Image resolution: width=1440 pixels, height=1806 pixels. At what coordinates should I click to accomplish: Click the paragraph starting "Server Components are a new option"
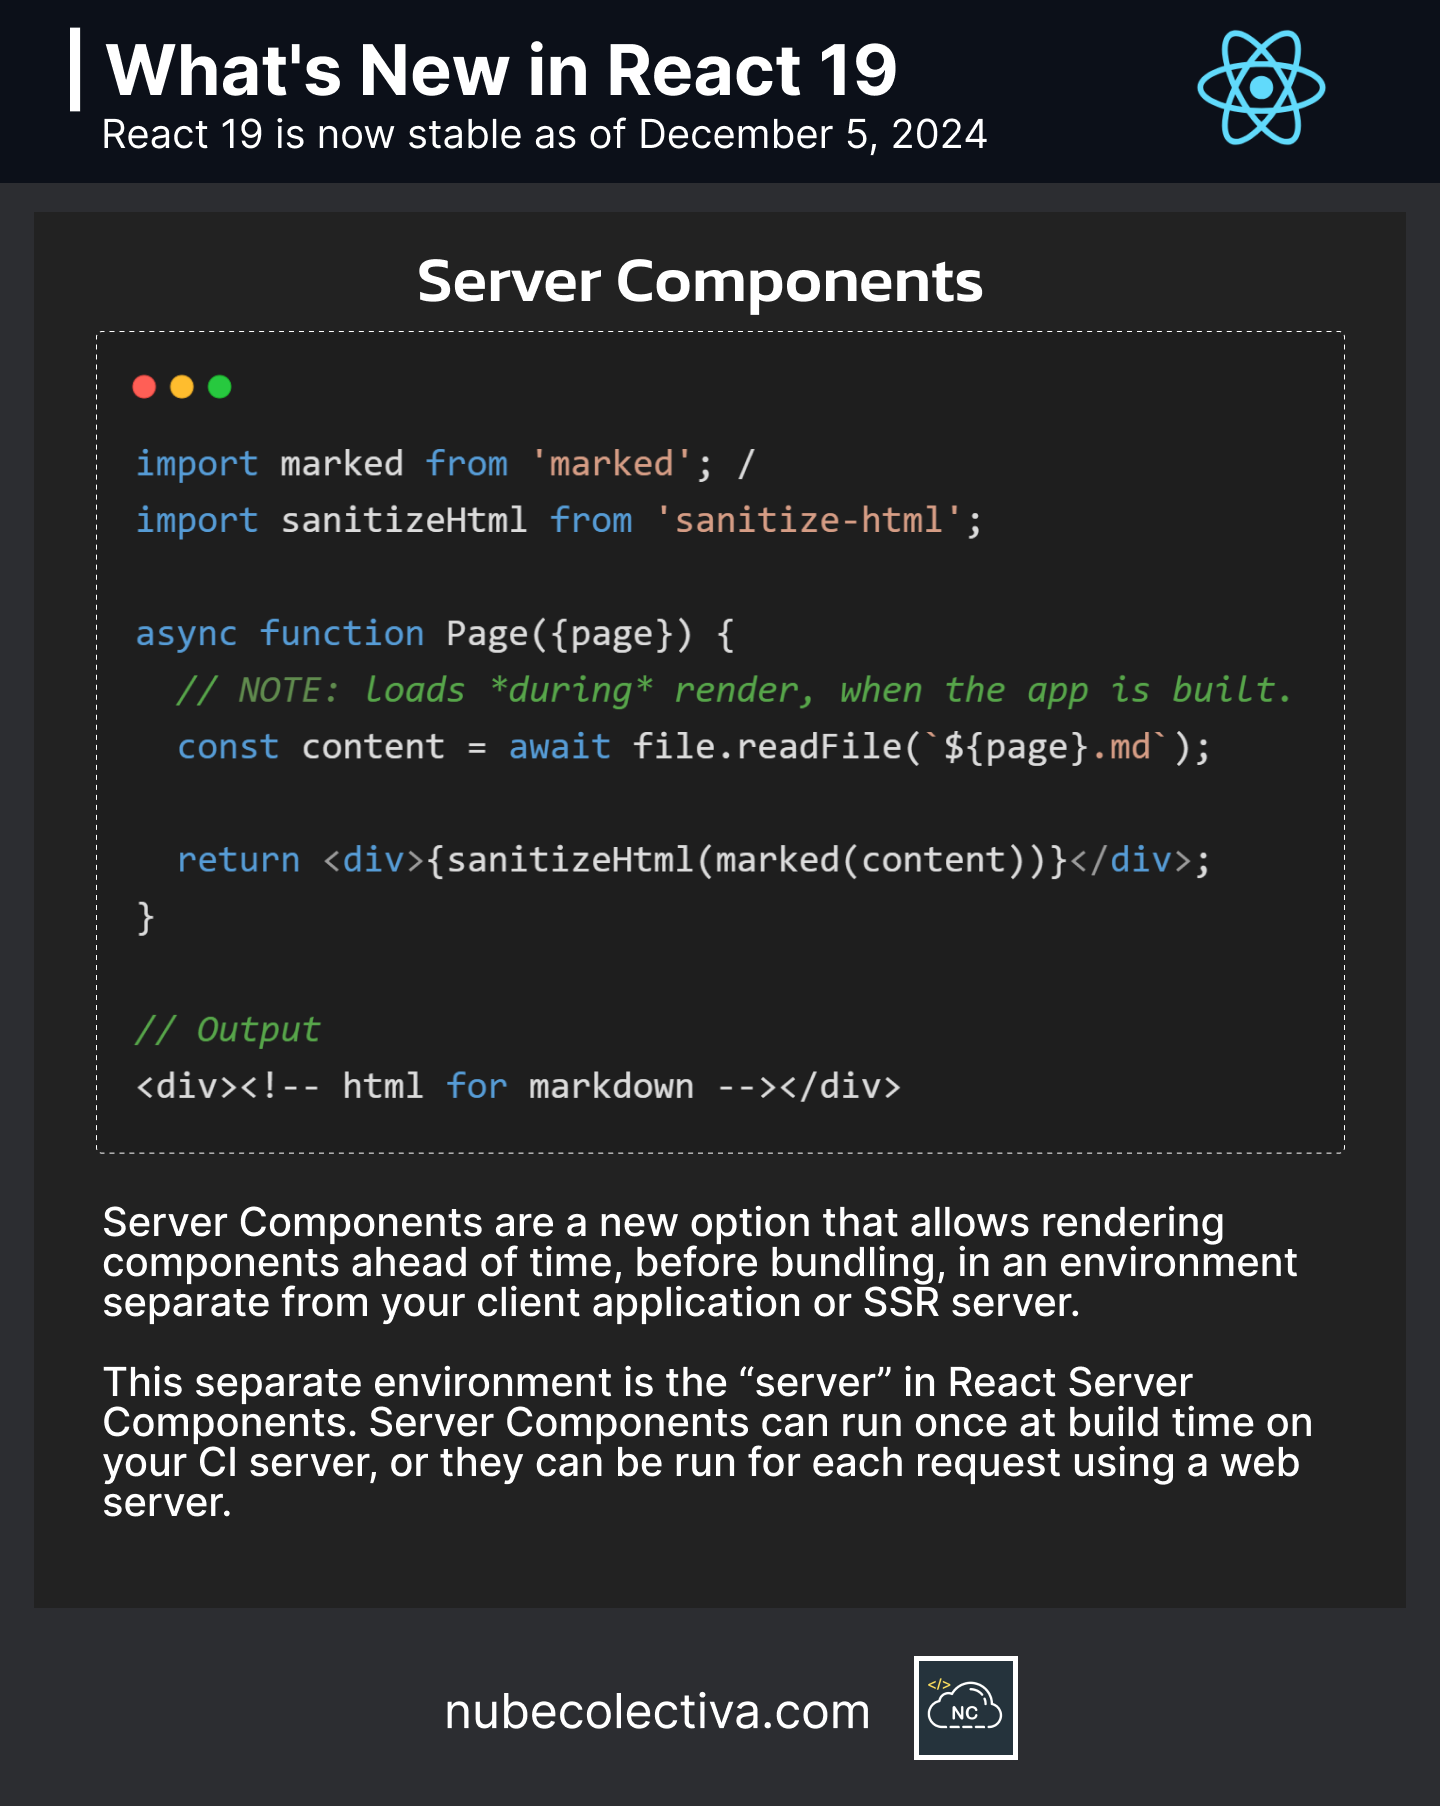[x=700, y=1263]
